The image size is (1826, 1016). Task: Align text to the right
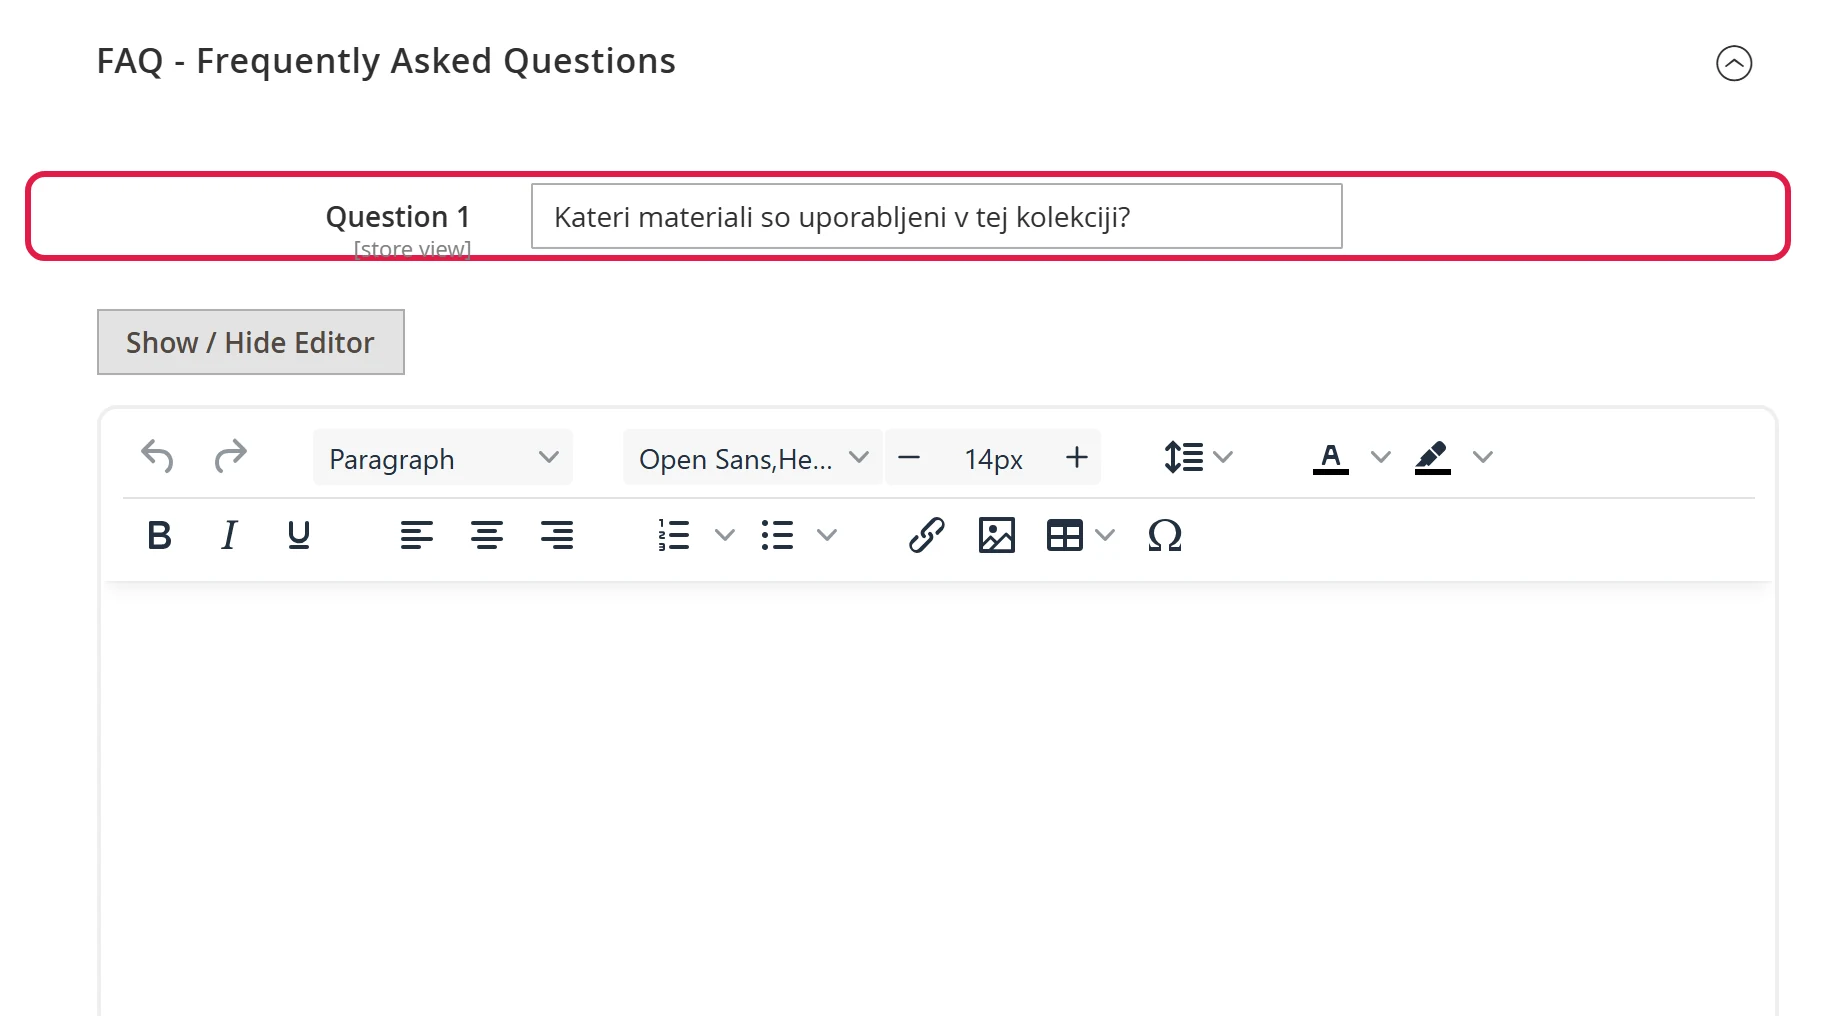click(x=557, y=535)
